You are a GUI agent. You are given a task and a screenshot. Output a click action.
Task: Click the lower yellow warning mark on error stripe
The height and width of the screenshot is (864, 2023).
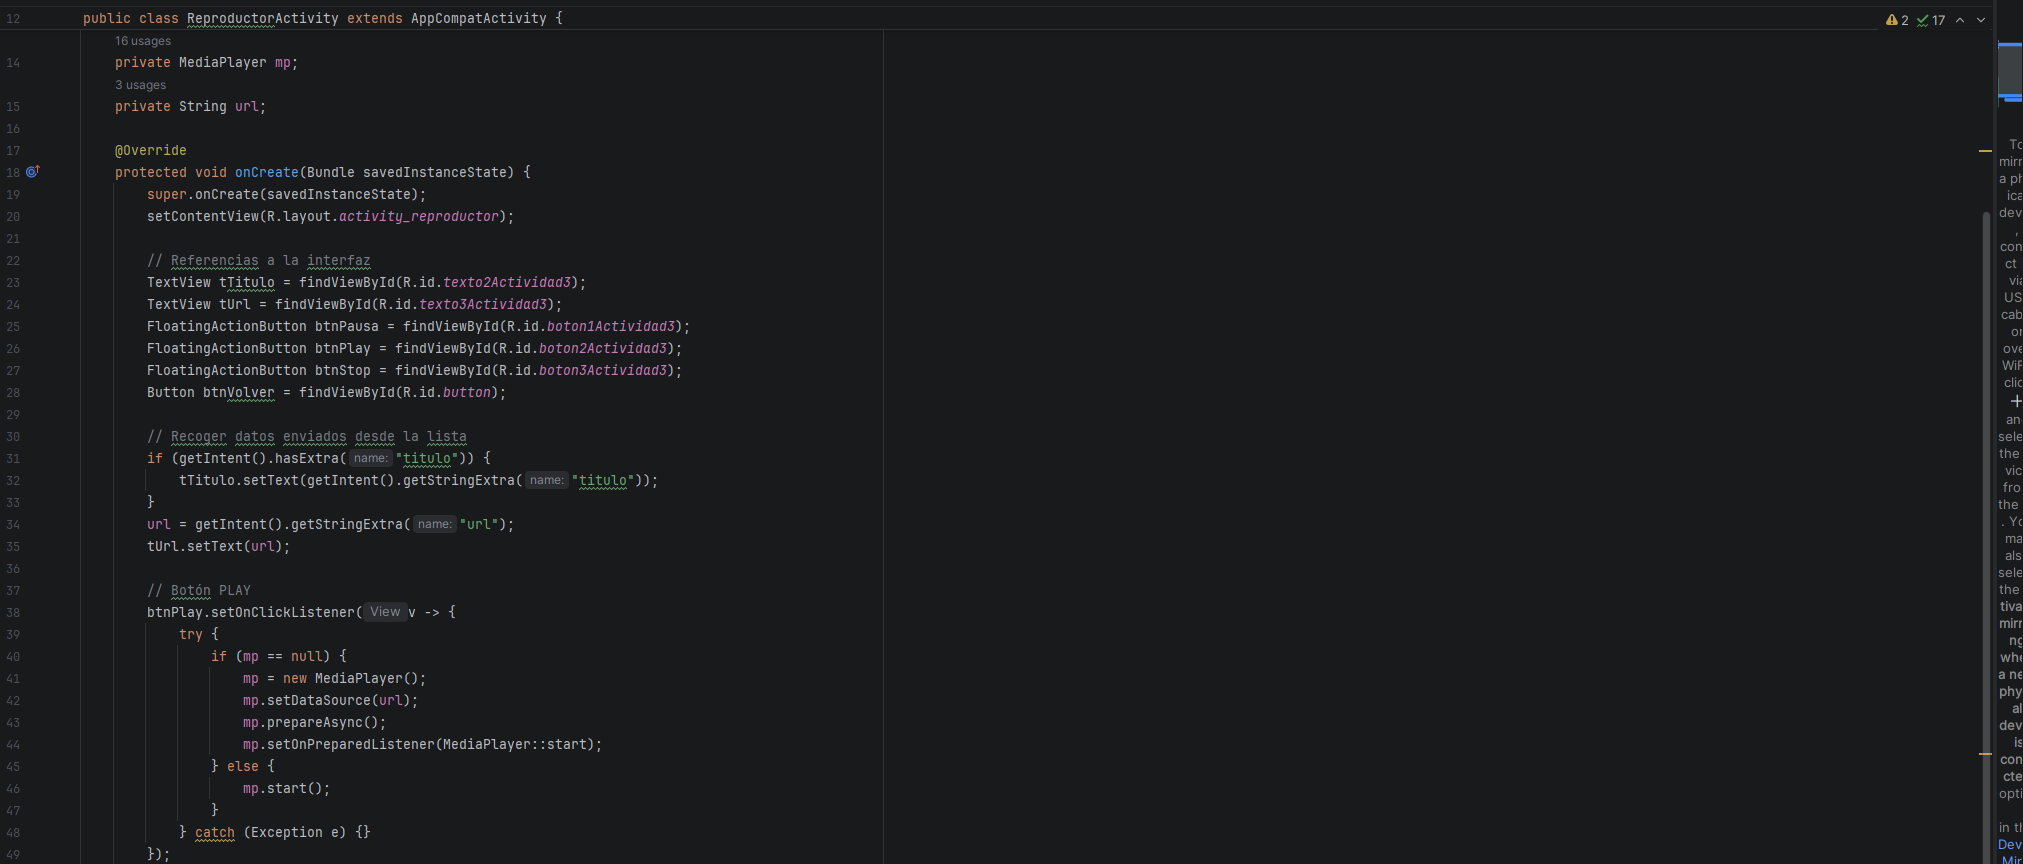point(1985,754)
